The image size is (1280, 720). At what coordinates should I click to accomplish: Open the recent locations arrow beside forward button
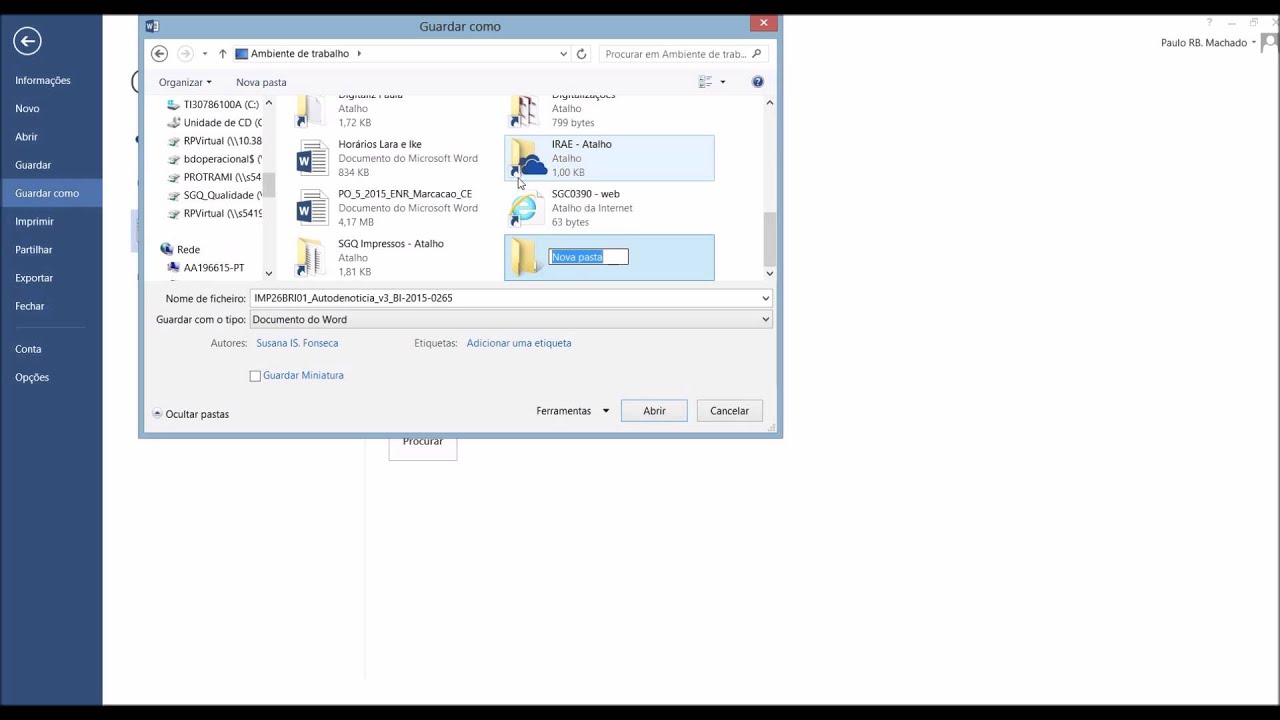pyautogui.click(x=205, y=54)
